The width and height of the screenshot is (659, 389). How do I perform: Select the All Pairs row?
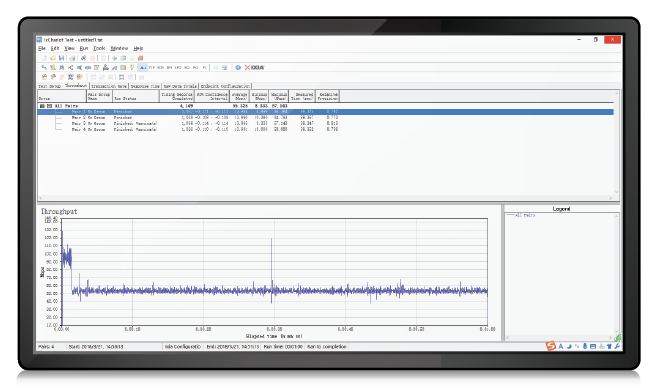pos(326,106)
